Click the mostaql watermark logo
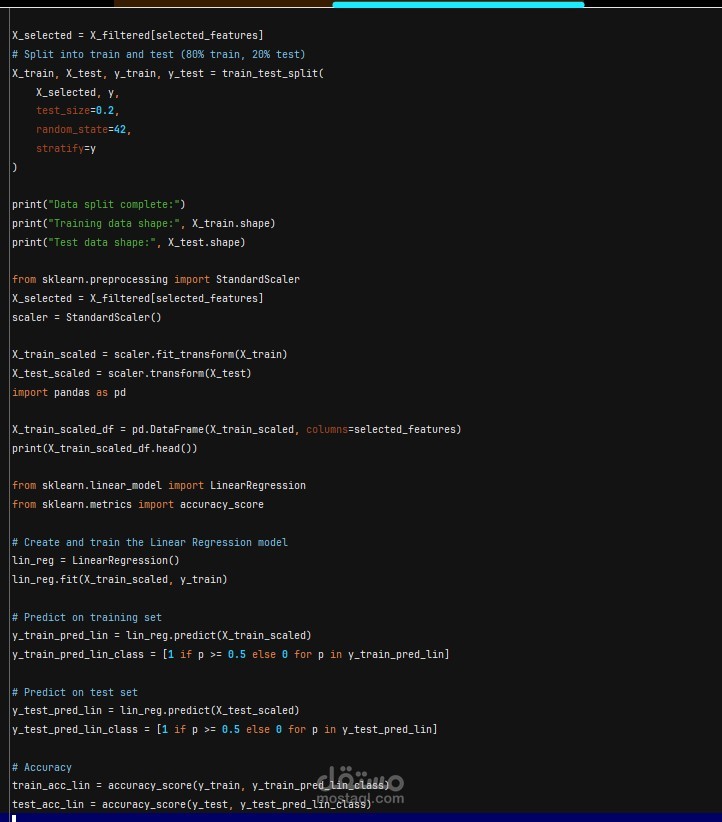Viewport: 722px width, 822px height. pos(360,777)
